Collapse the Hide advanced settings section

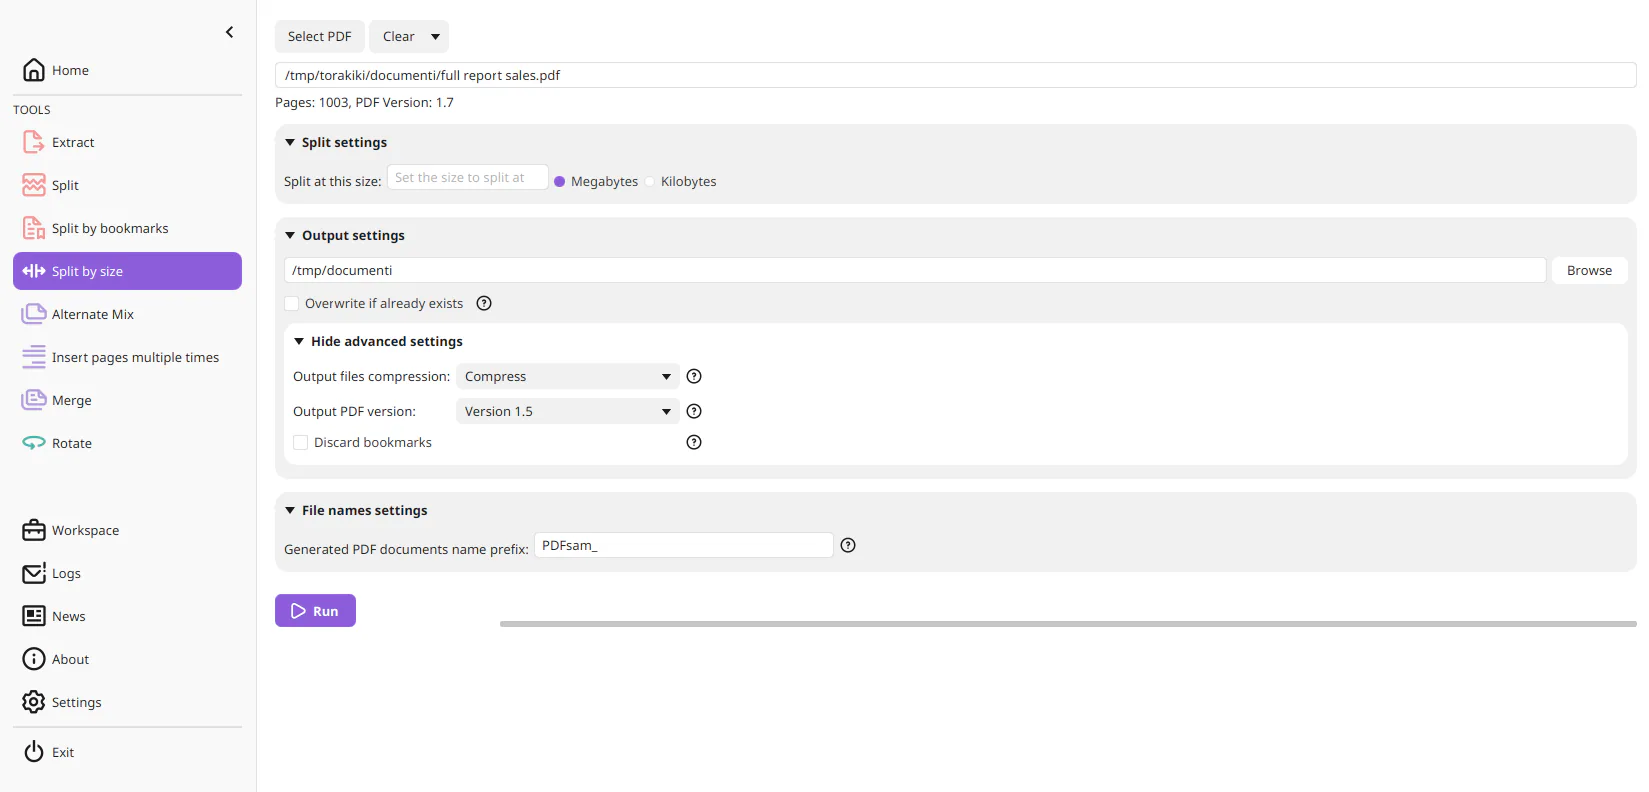(378, 341)
